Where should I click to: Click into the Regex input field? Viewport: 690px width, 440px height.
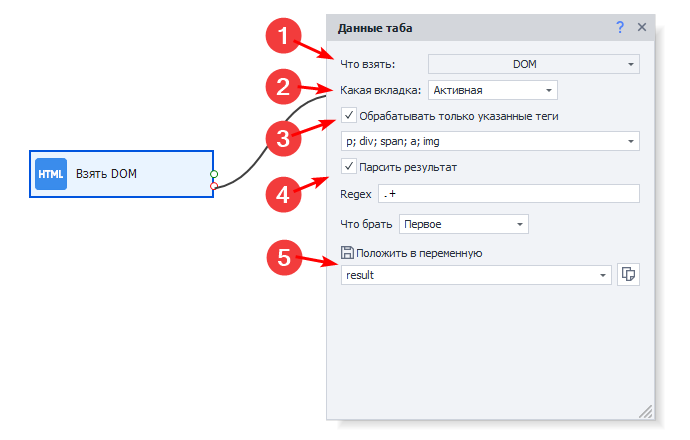tap(508, 193)
